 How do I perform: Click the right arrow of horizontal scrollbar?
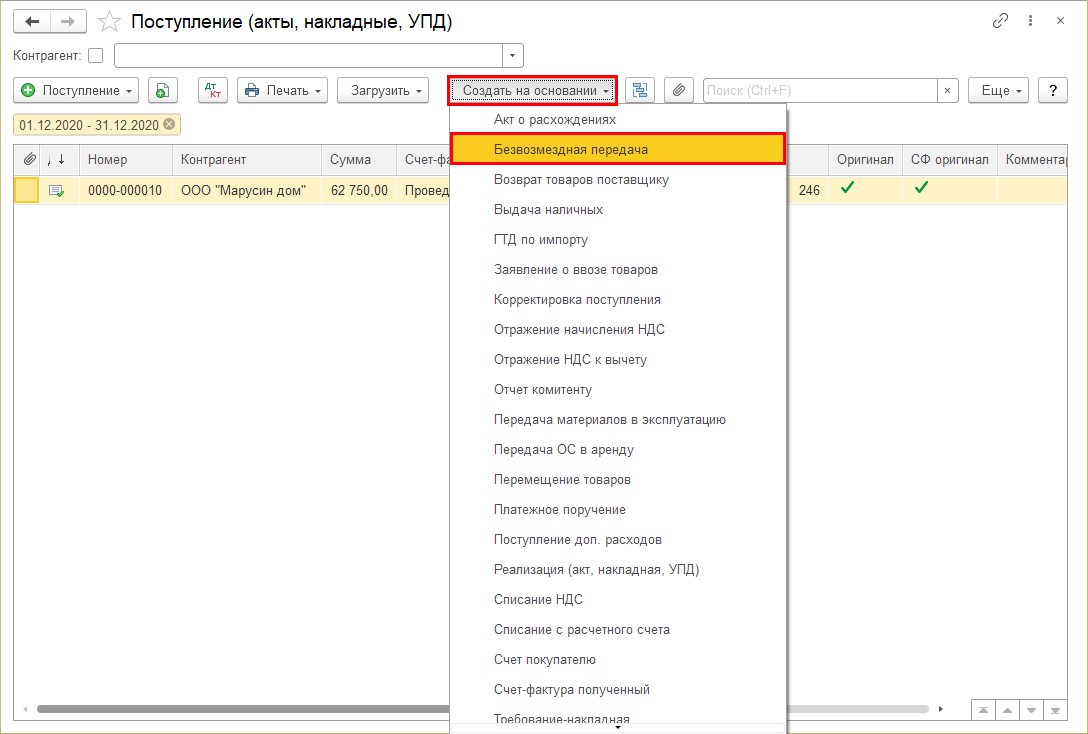coord(941,709)
